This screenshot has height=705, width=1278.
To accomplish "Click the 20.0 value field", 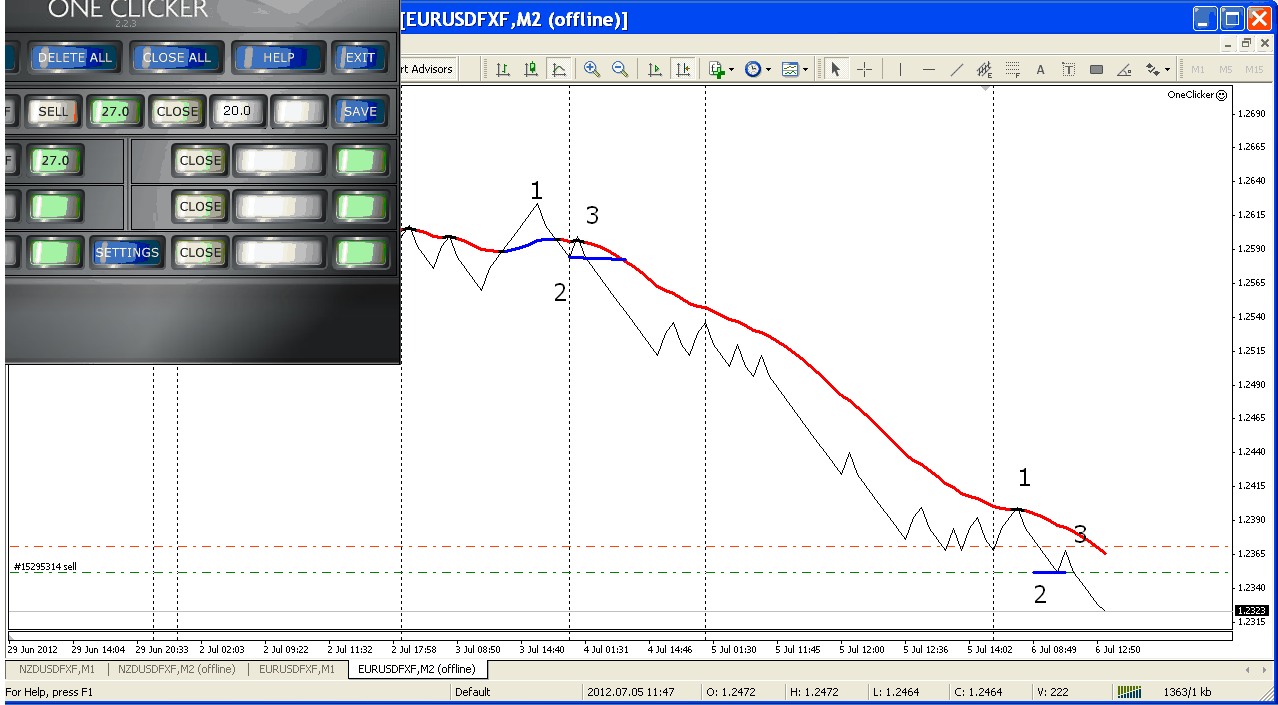I will tap(237, 111).
